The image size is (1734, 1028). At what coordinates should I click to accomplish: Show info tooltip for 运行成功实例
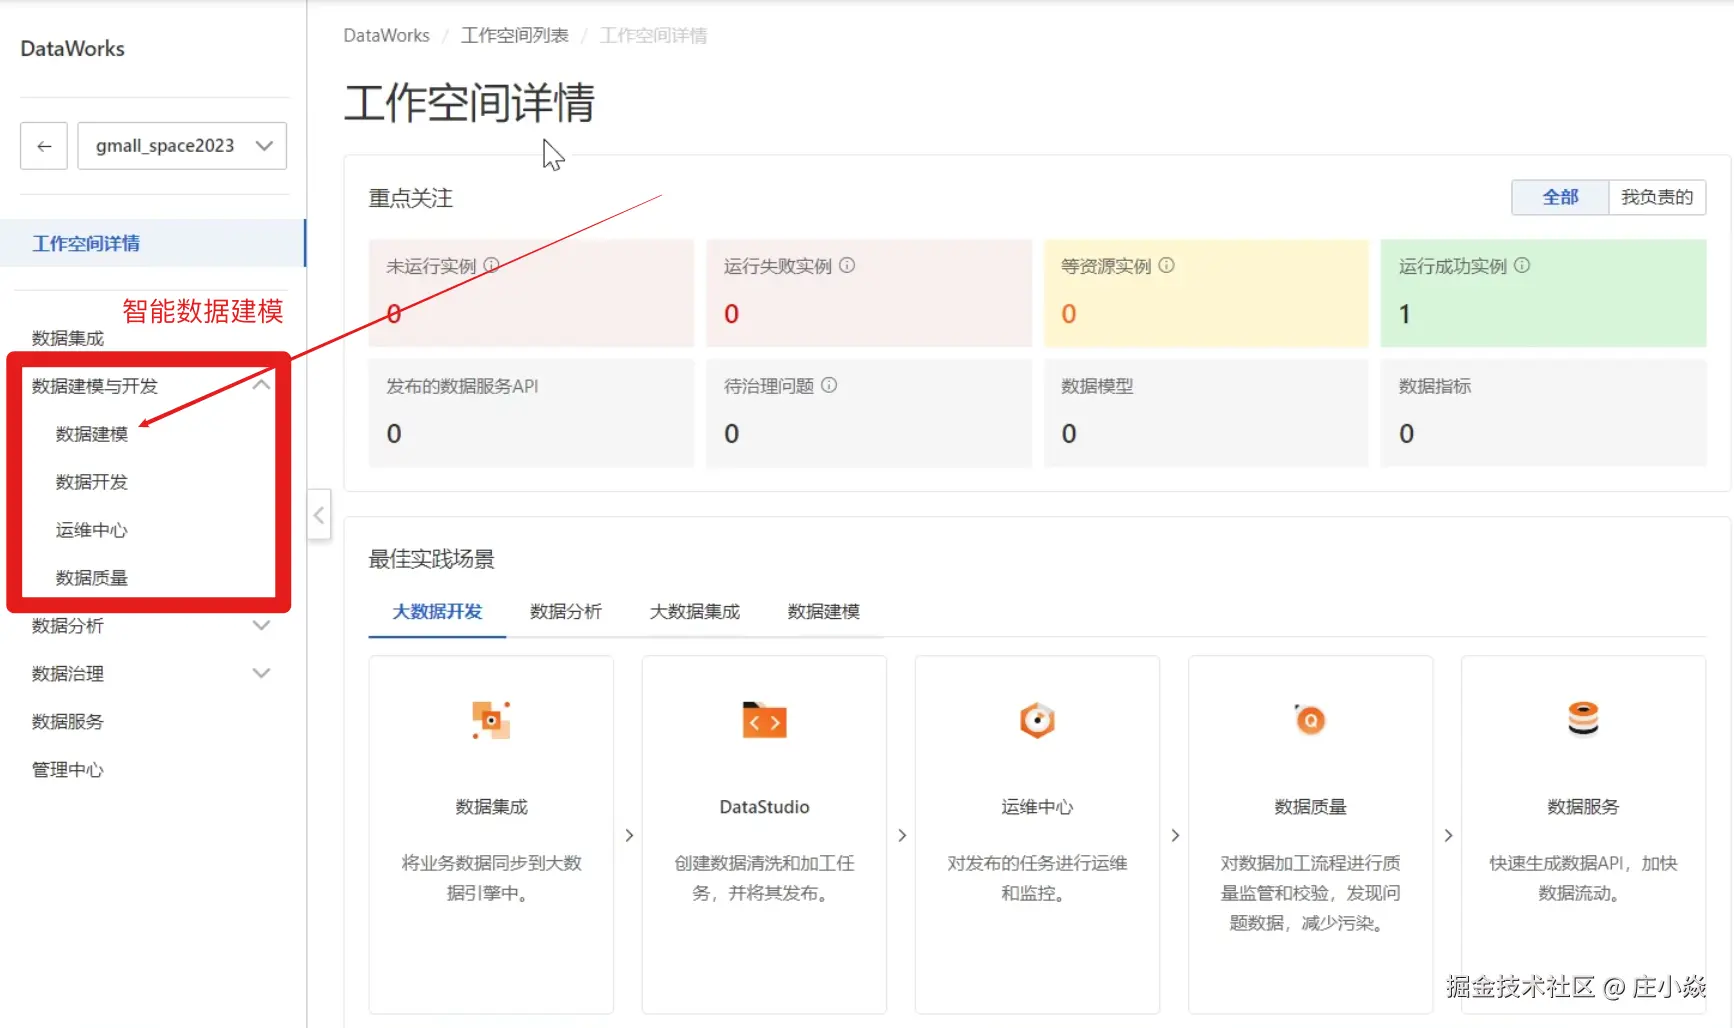[1522, 265]
